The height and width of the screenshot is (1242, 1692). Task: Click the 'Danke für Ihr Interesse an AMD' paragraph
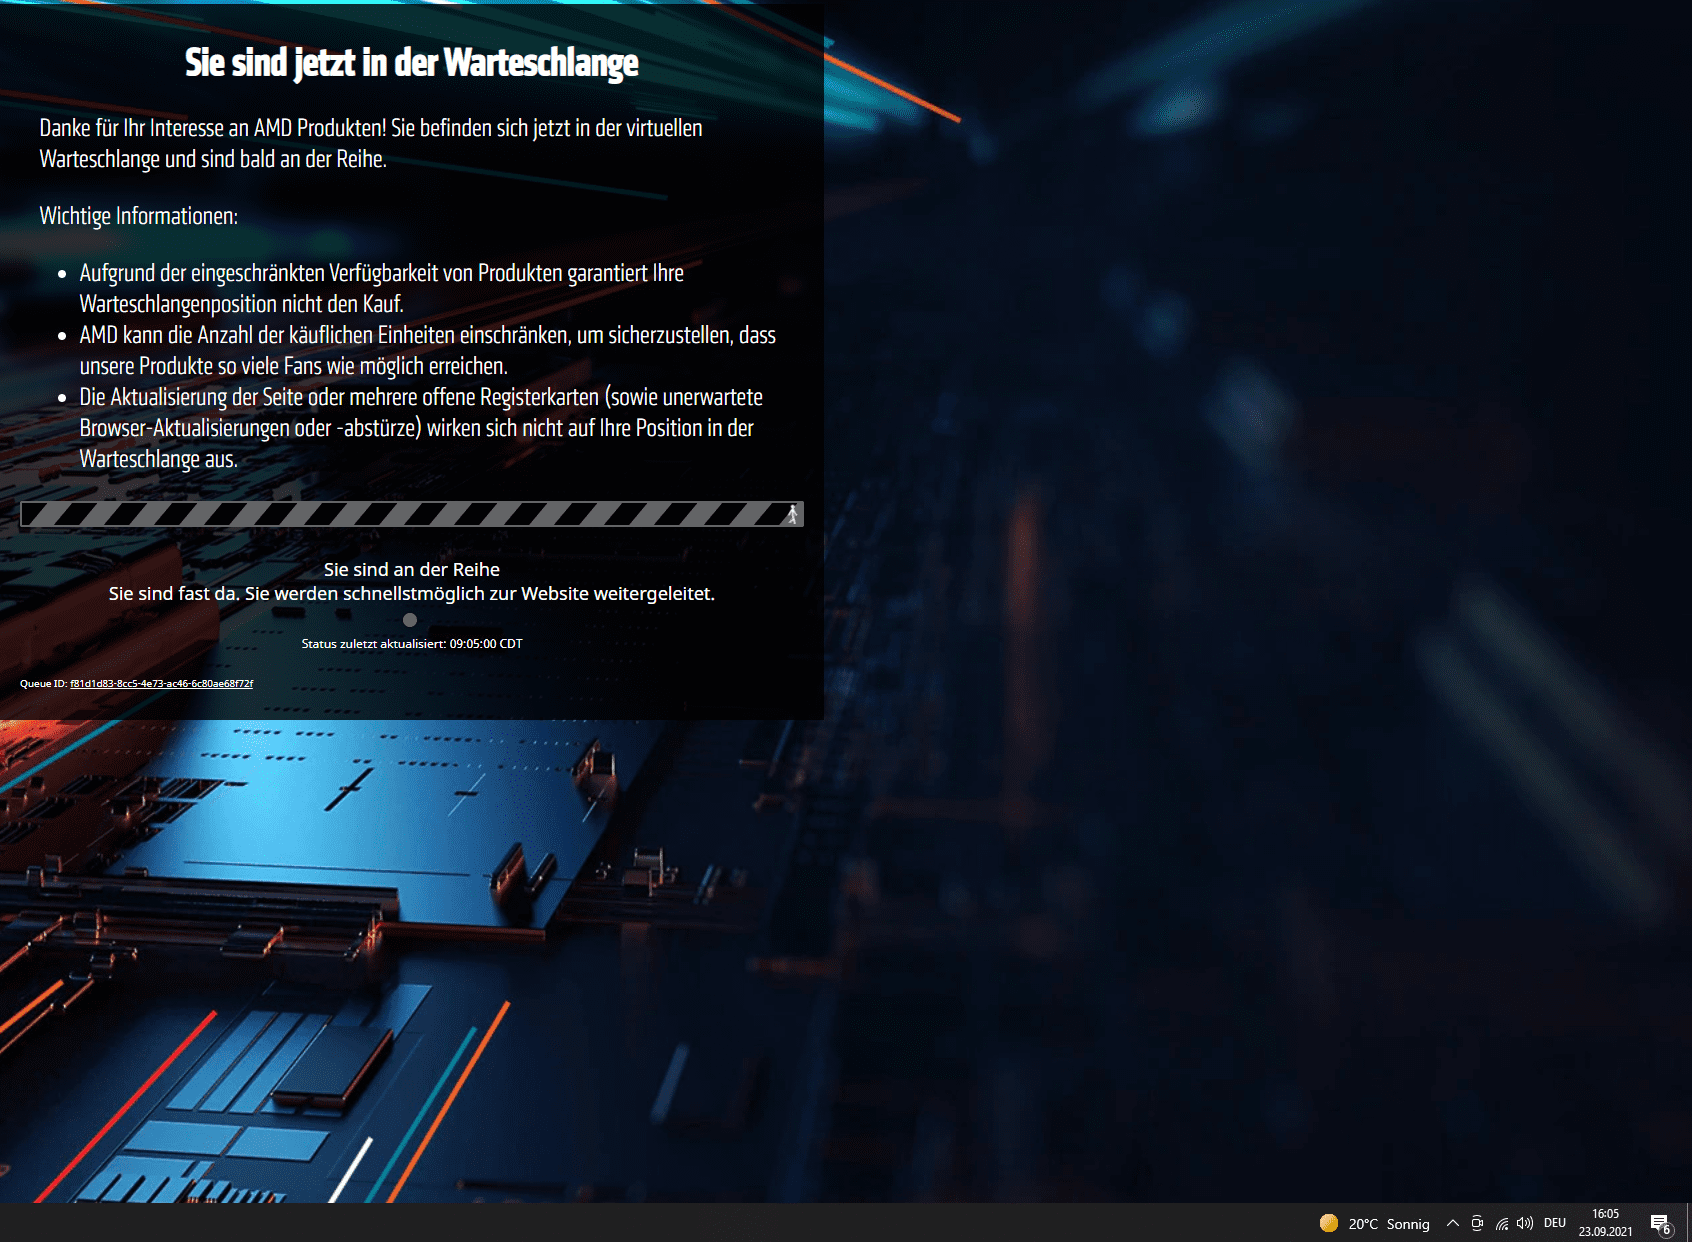coord(371,144)
